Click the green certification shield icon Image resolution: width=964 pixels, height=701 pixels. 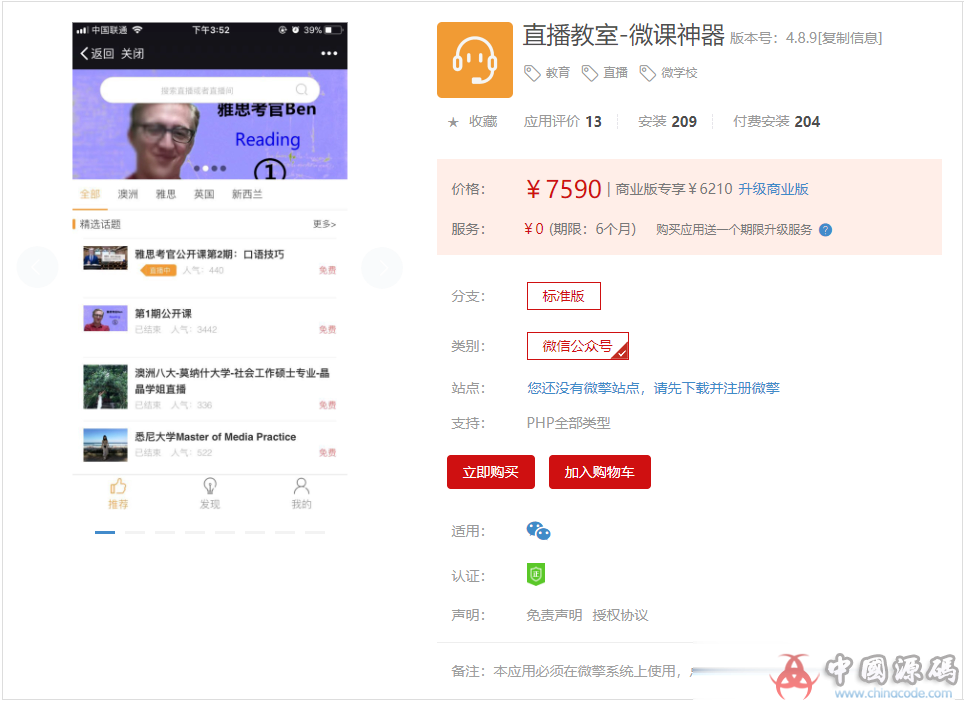536,574
